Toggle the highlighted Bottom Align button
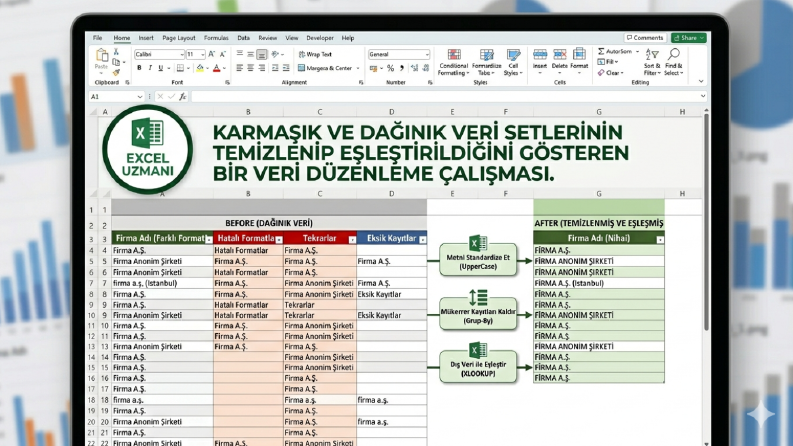Image resolution: width=793 pixels, height=446 pixels. [x=261, y=54]
